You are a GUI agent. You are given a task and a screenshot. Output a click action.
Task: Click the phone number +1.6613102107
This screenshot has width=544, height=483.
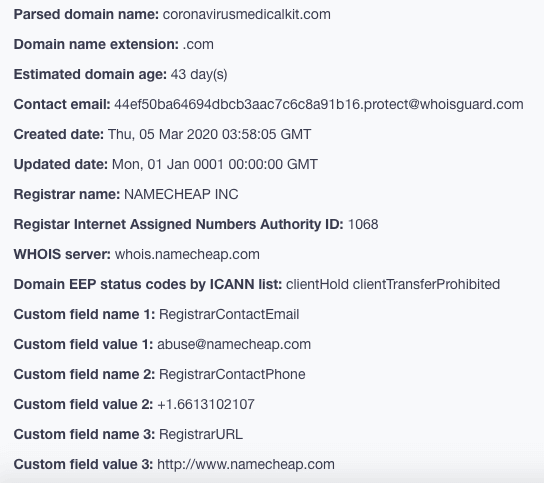tap(206, 405)
